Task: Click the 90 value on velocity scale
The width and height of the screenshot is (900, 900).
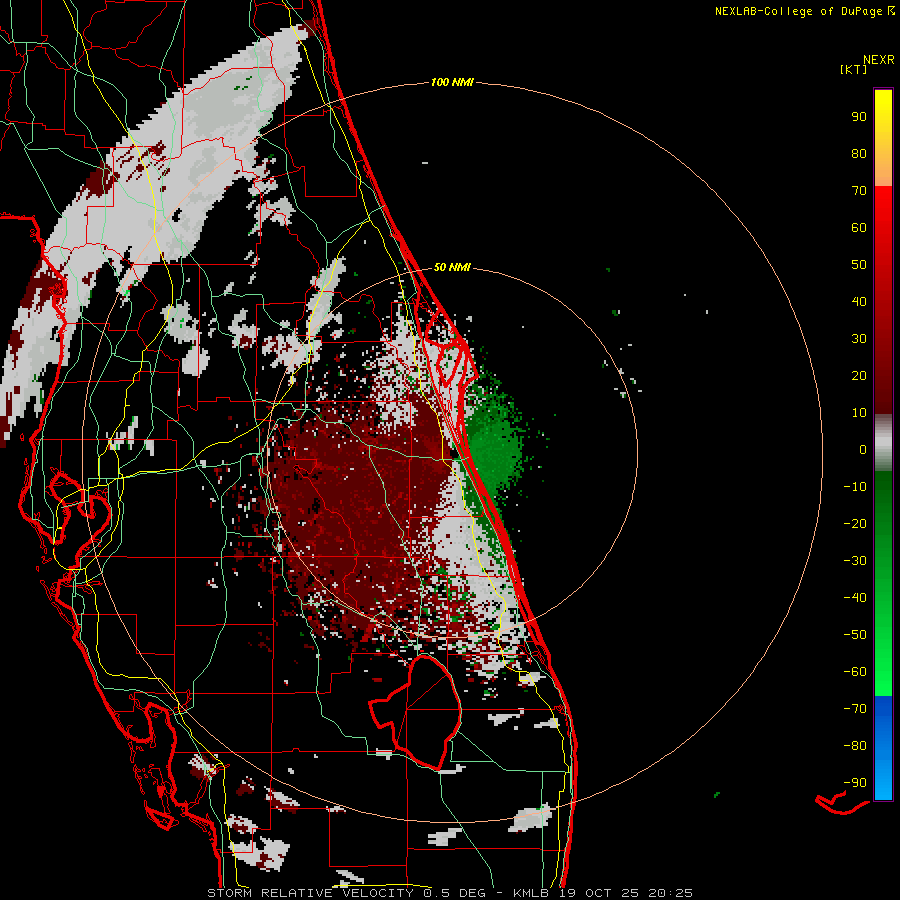Action: (x=859, y=117)
